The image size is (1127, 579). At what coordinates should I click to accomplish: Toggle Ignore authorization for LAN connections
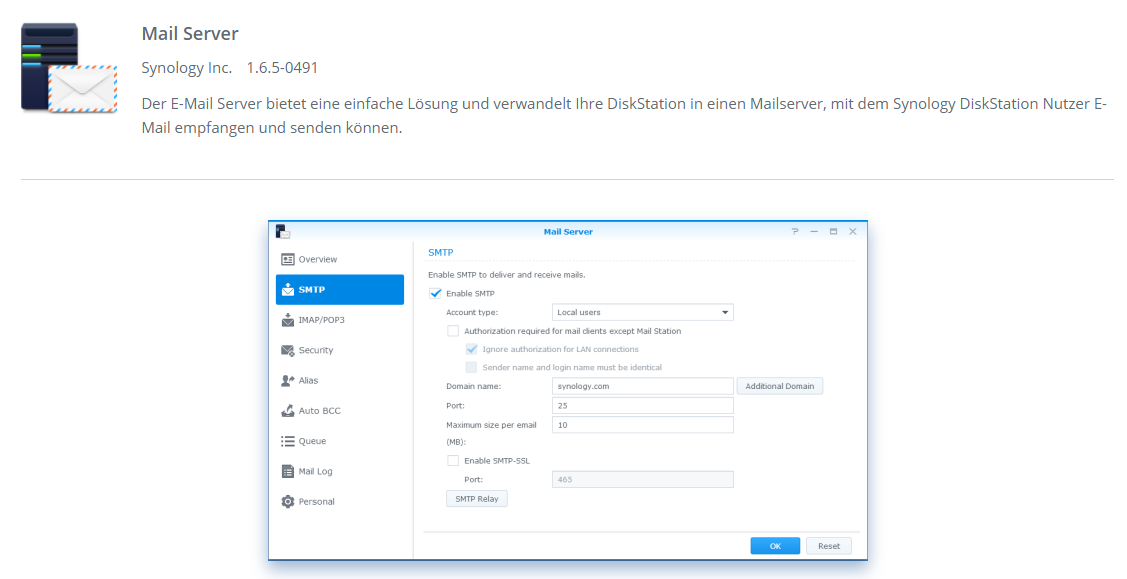472,349
